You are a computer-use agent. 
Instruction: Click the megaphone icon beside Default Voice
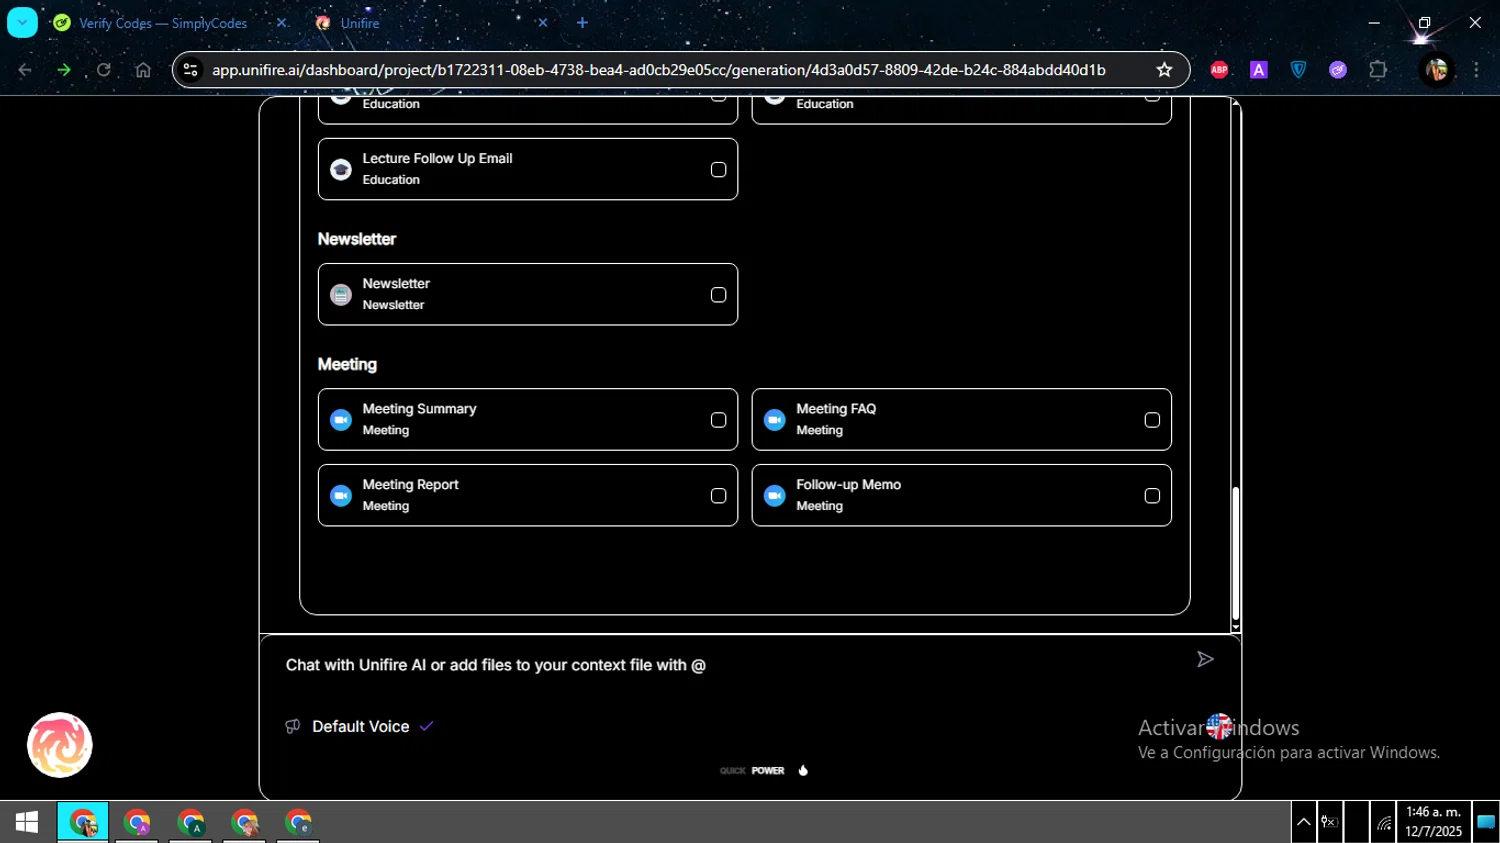coord(293,727)
